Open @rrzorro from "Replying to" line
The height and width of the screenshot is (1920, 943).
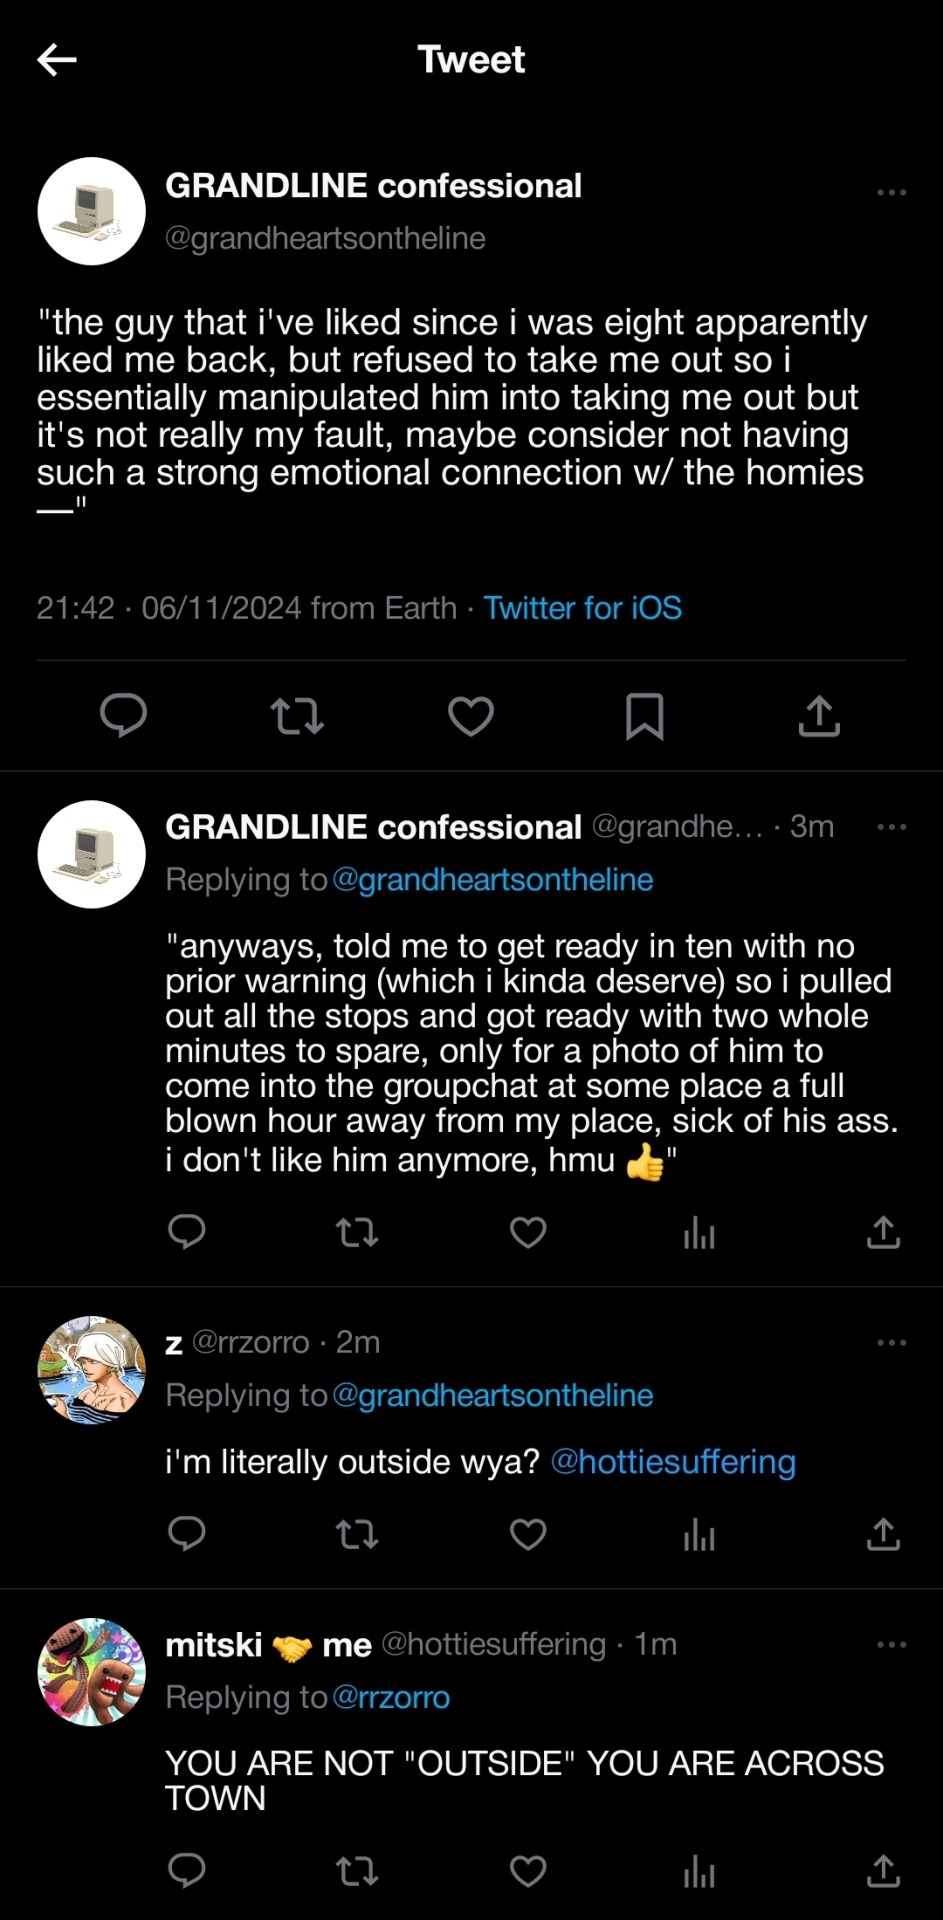391,1697
